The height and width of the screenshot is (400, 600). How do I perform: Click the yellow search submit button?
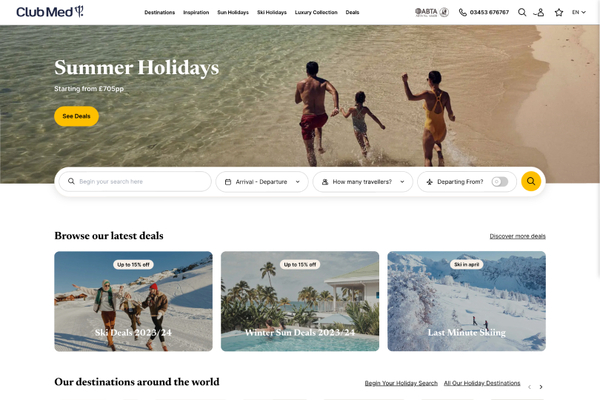[531, 181]
